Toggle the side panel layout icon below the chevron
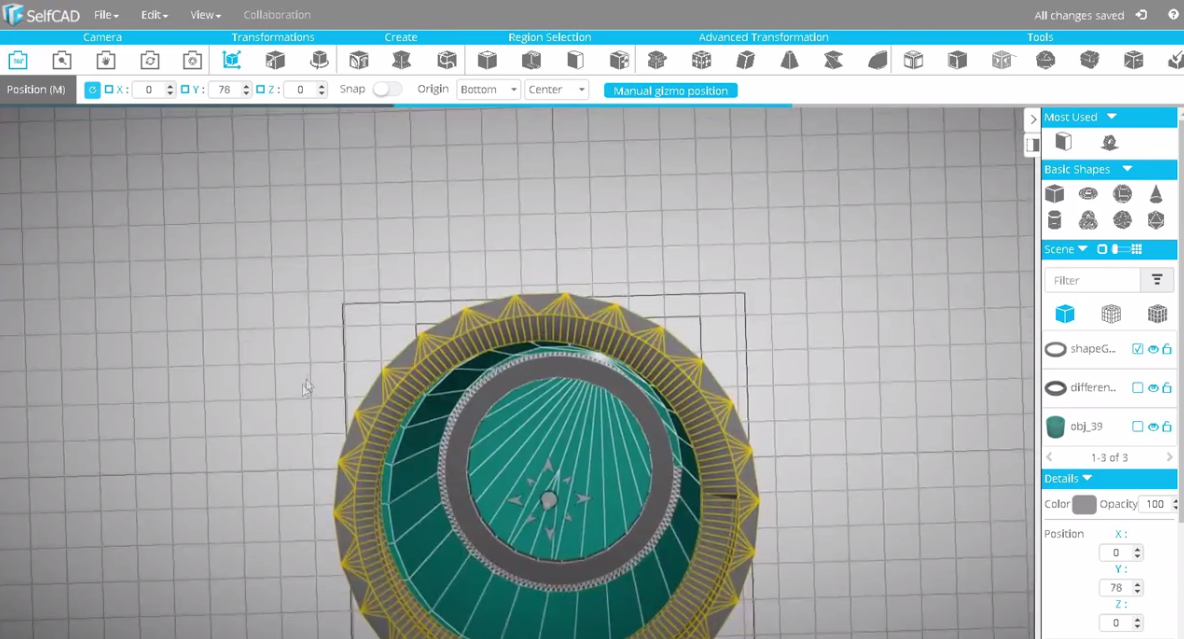The image size is (1184, 639). point(1033,144)
